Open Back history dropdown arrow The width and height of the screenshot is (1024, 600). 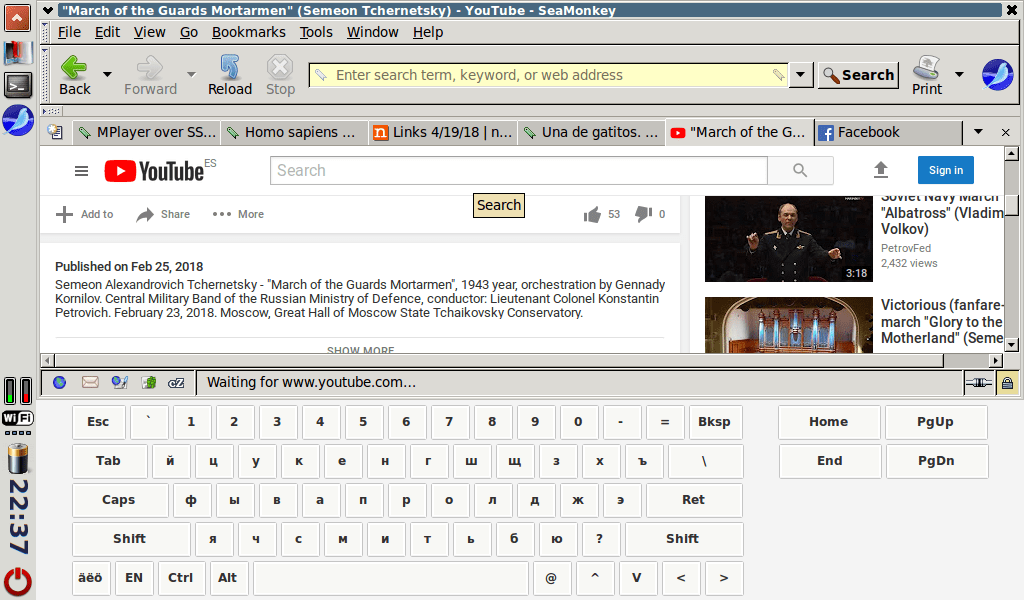tap(108, 74)
